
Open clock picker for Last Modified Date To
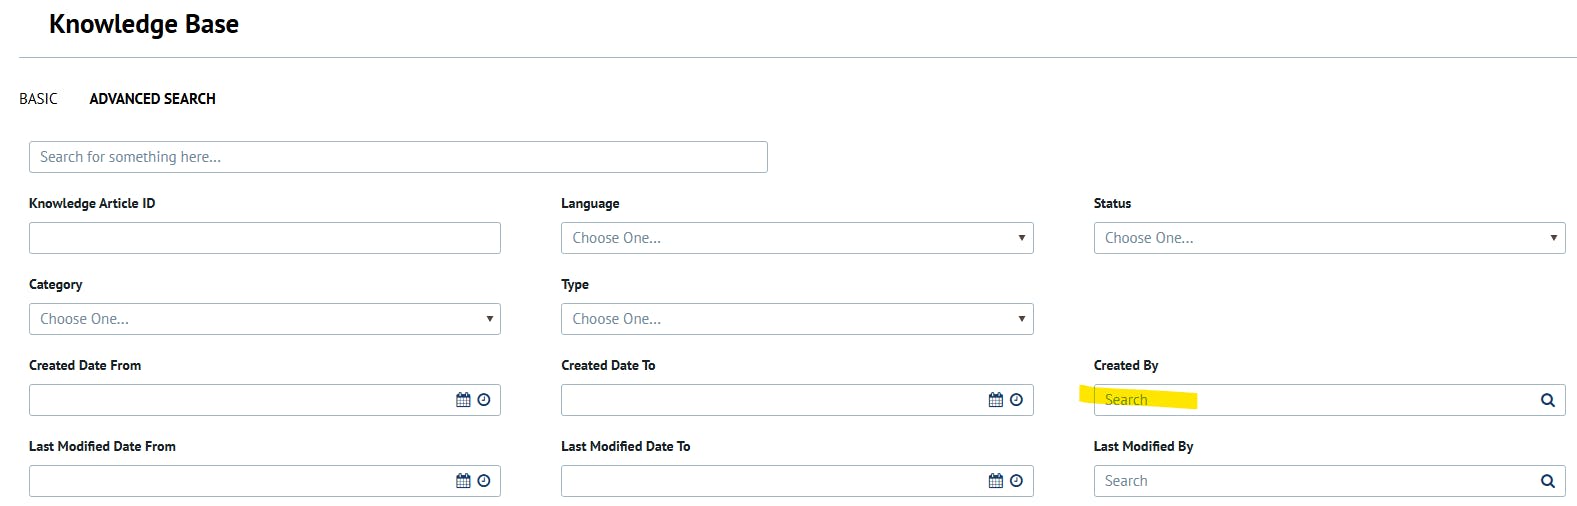pyautogui.click(x=1016, y=481)
